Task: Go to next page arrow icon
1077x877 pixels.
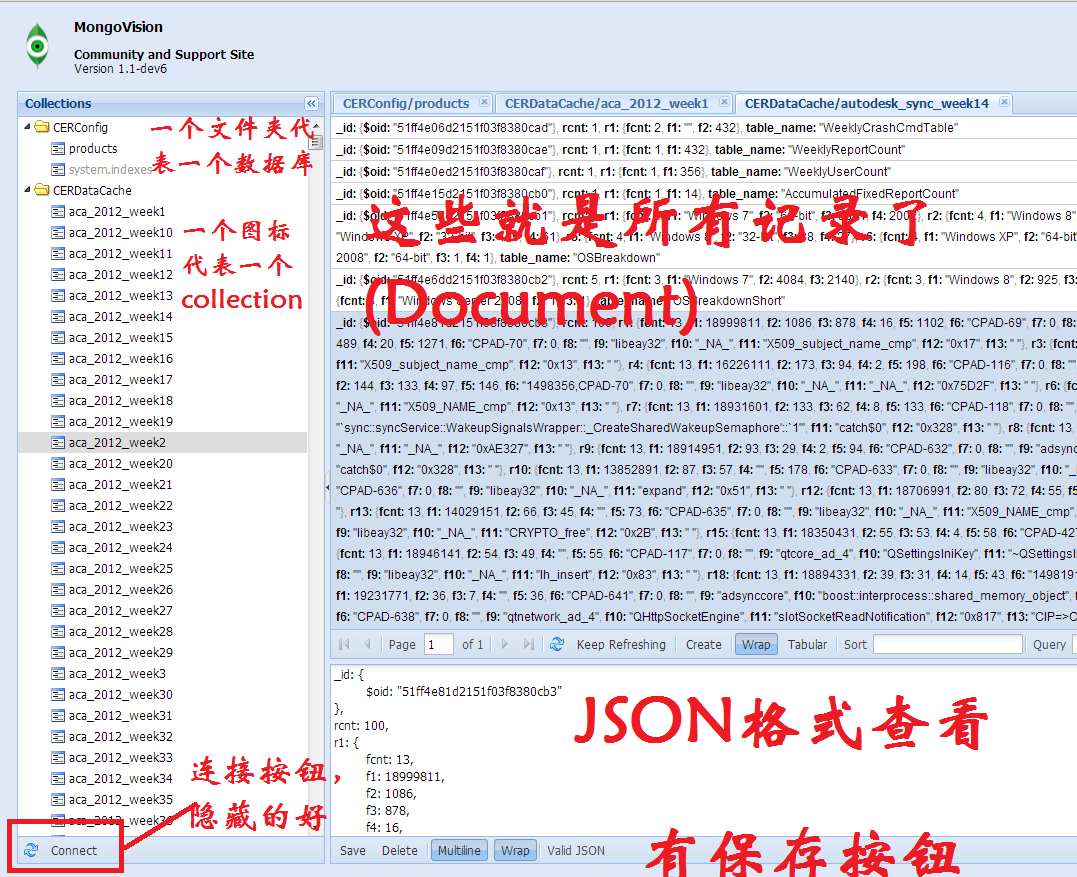Action: (505, 644)
